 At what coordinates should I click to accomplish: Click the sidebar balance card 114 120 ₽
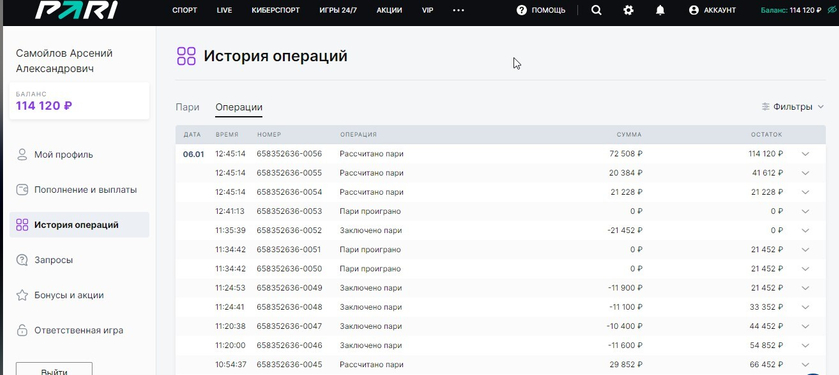tap(79, 101)
